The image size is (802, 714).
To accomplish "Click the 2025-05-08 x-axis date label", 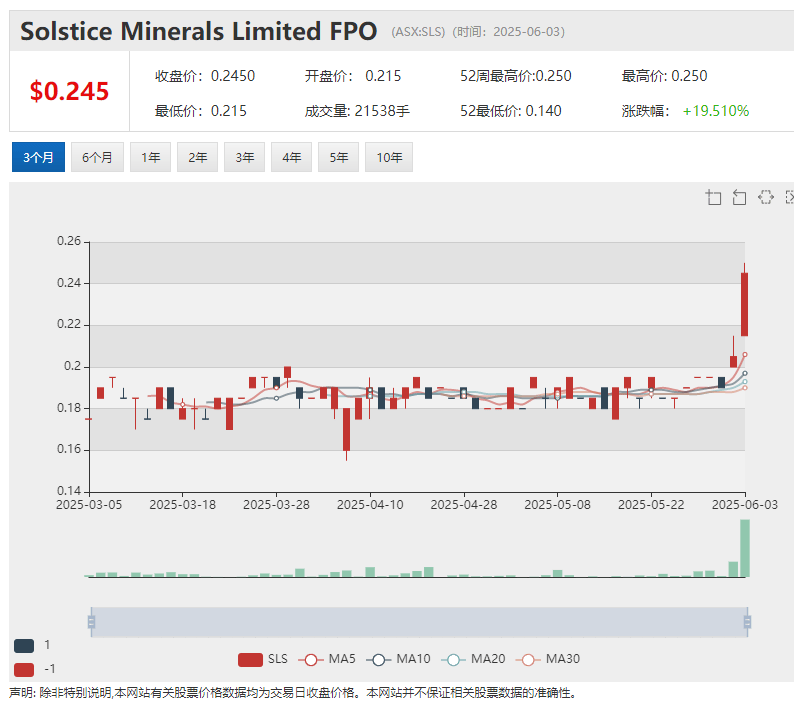I will tap(558, 505).
